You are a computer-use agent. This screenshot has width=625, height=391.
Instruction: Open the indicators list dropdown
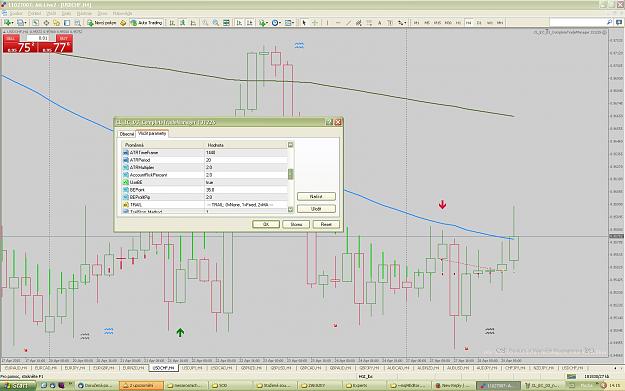pyautogui.click(x=263, y=23)
